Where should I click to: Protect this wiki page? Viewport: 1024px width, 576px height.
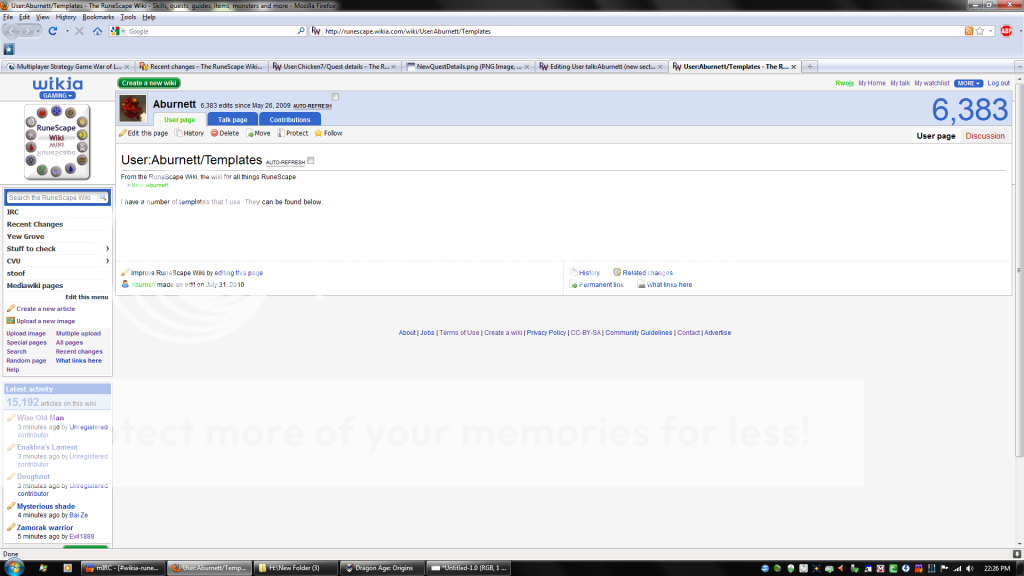[293, 133]
